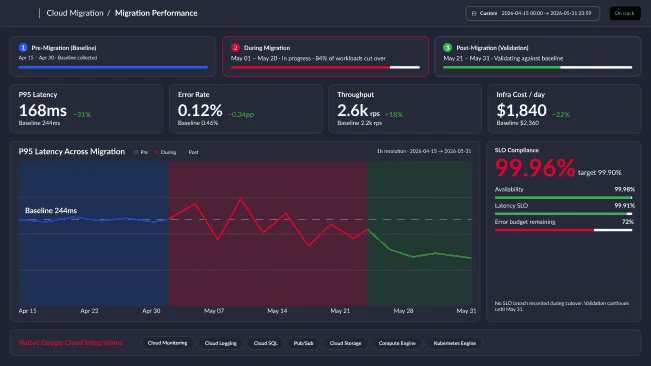Click the No SLO breach note text
The width and height of the screenshot is (651, 366).
(562, 306)
